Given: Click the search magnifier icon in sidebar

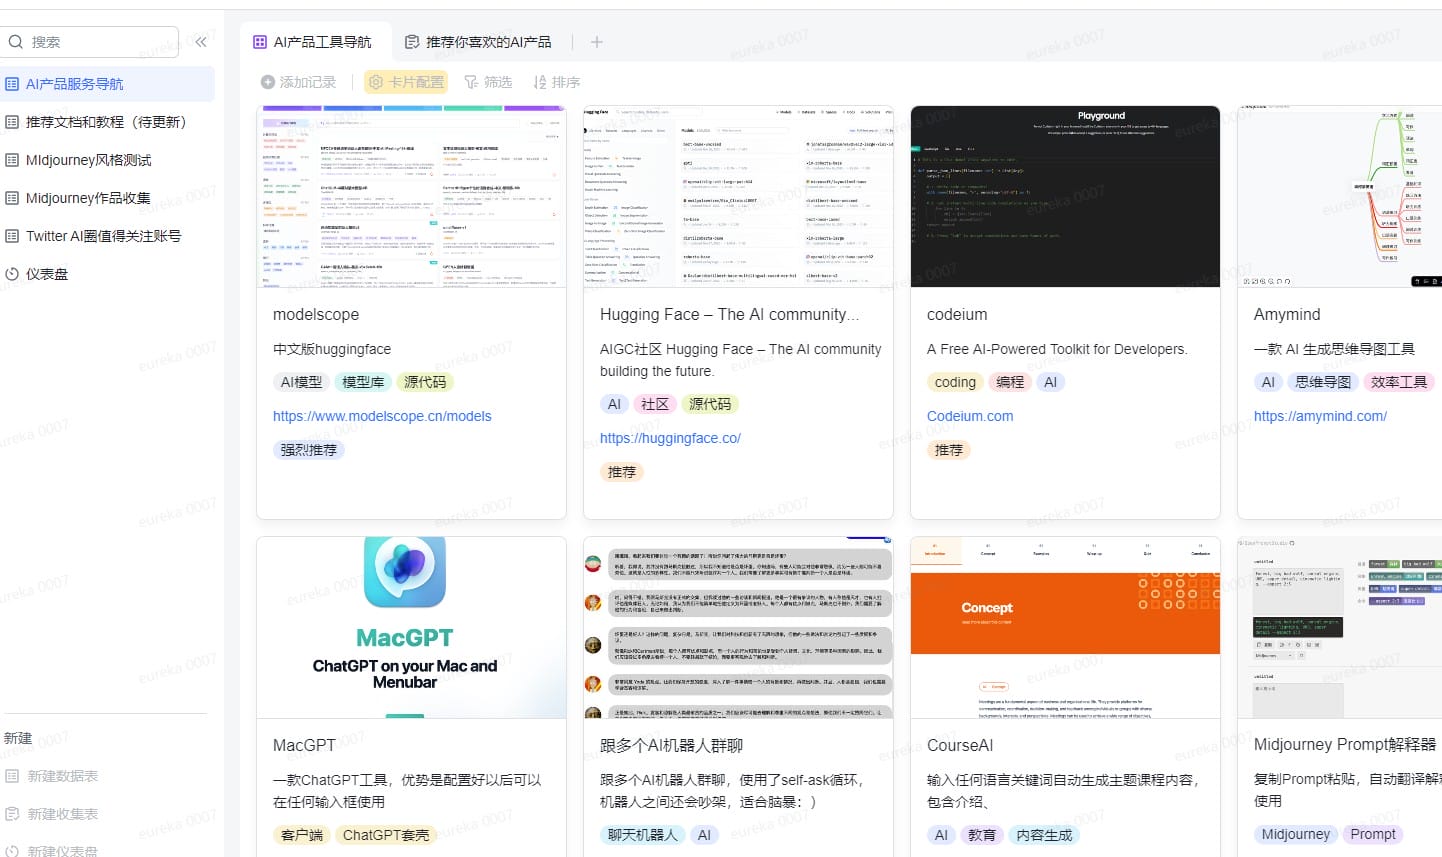Looking at the screenshot, I should coord(16,42).
